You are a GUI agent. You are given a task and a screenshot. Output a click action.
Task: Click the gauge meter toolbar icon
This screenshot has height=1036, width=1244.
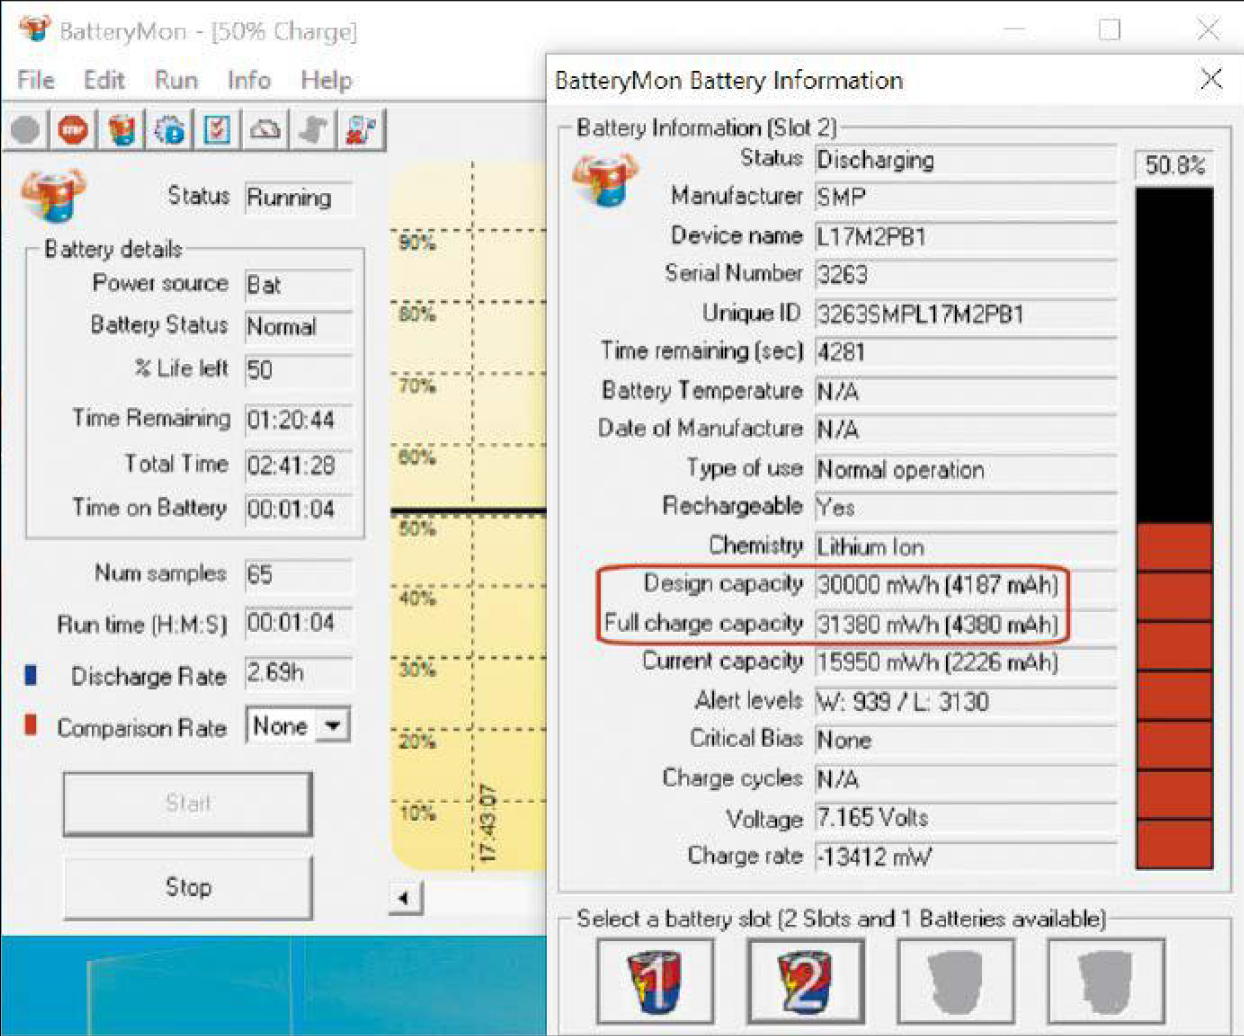(265, 129)
